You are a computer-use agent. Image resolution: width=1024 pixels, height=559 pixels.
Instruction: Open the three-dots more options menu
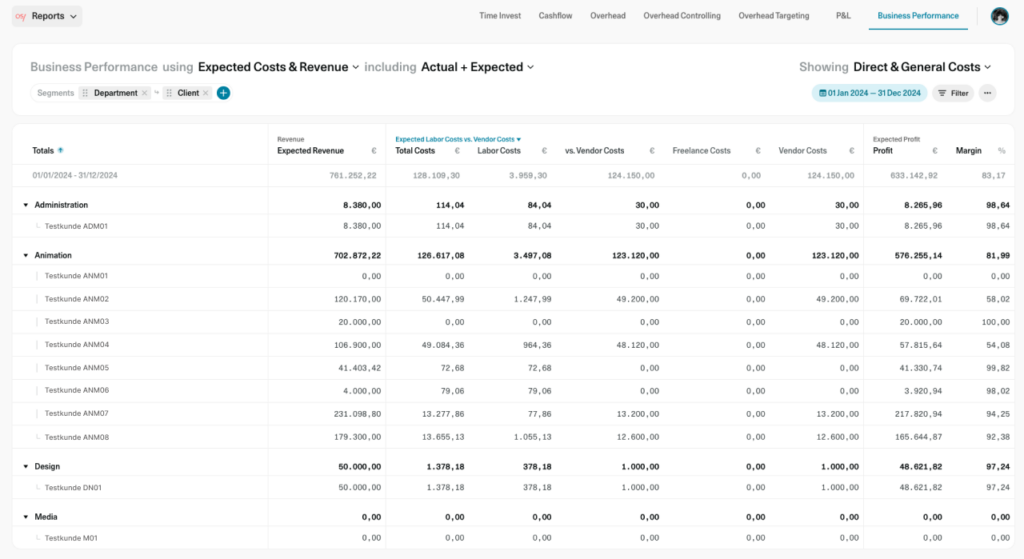pos(987,93)
